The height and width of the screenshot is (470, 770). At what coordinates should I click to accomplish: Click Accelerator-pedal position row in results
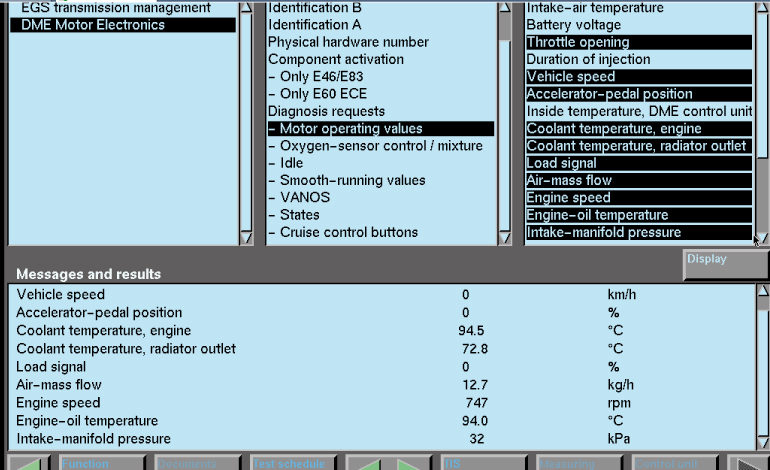381,312
